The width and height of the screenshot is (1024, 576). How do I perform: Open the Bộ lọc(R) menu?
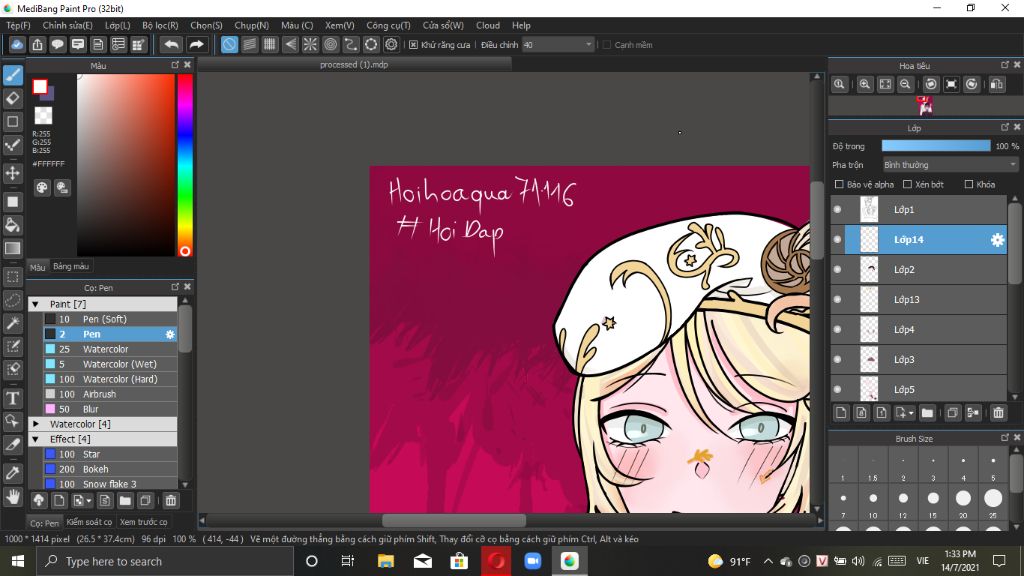coord(160,25)
